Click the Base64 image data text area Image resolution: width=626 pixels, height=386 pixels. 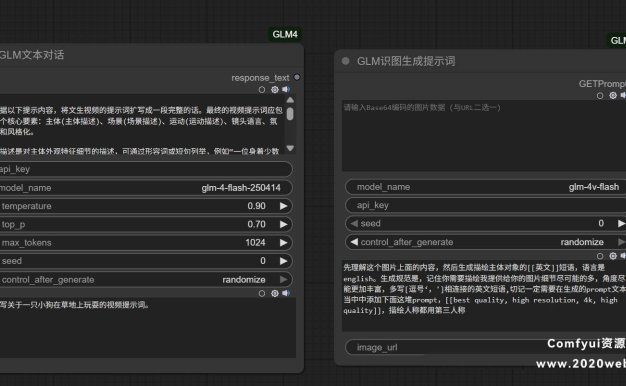tap(484, 136)
